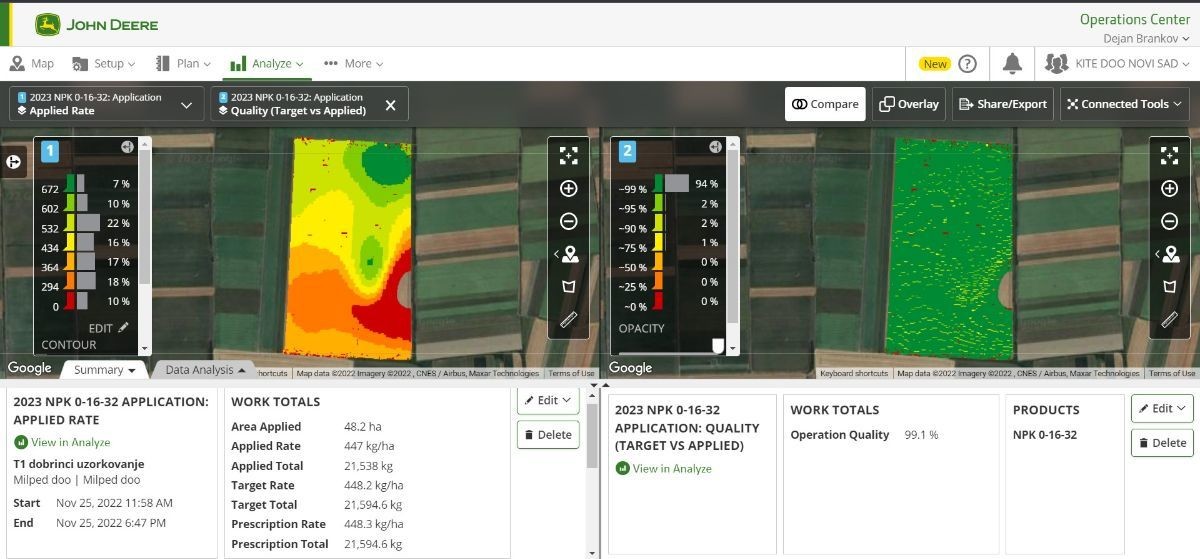This screenshot has height=559, width=1200.
Task: Switch to the Data Analysis tab
Action: click(x=203, y=370)
